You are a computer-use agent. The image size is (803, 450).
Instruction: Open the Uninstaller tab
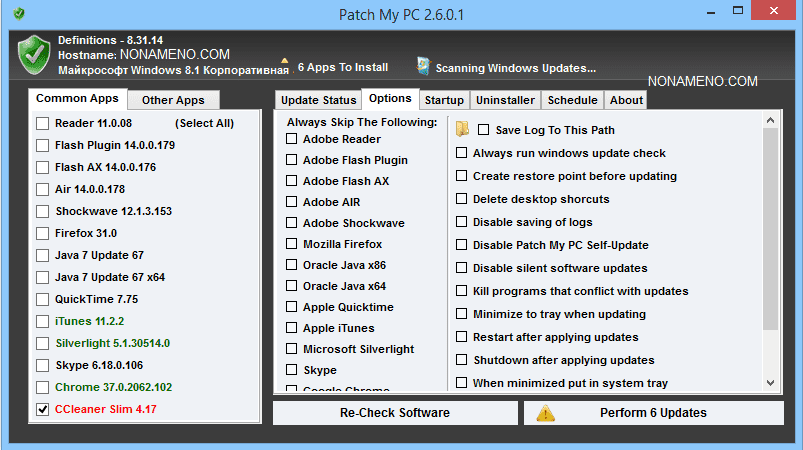tap(505, 100)
